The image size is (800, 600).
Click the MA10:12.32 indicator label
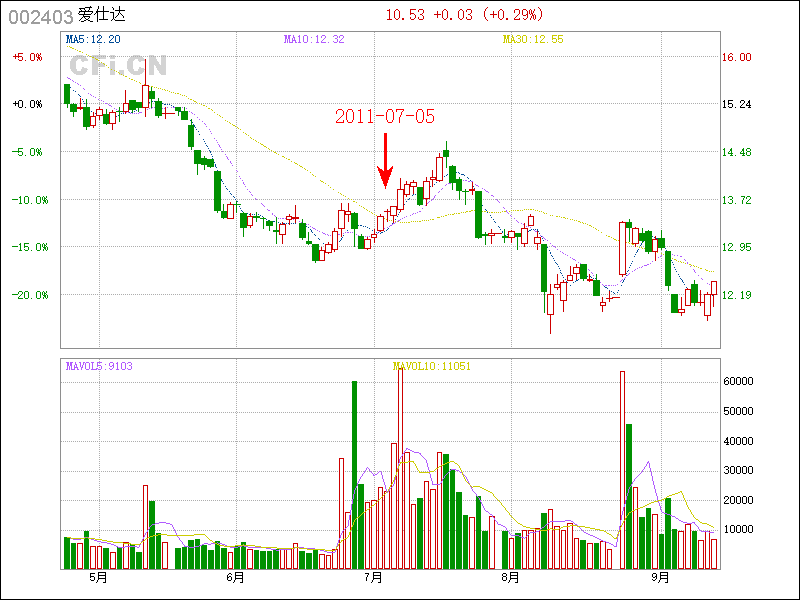tap(314, 39)
